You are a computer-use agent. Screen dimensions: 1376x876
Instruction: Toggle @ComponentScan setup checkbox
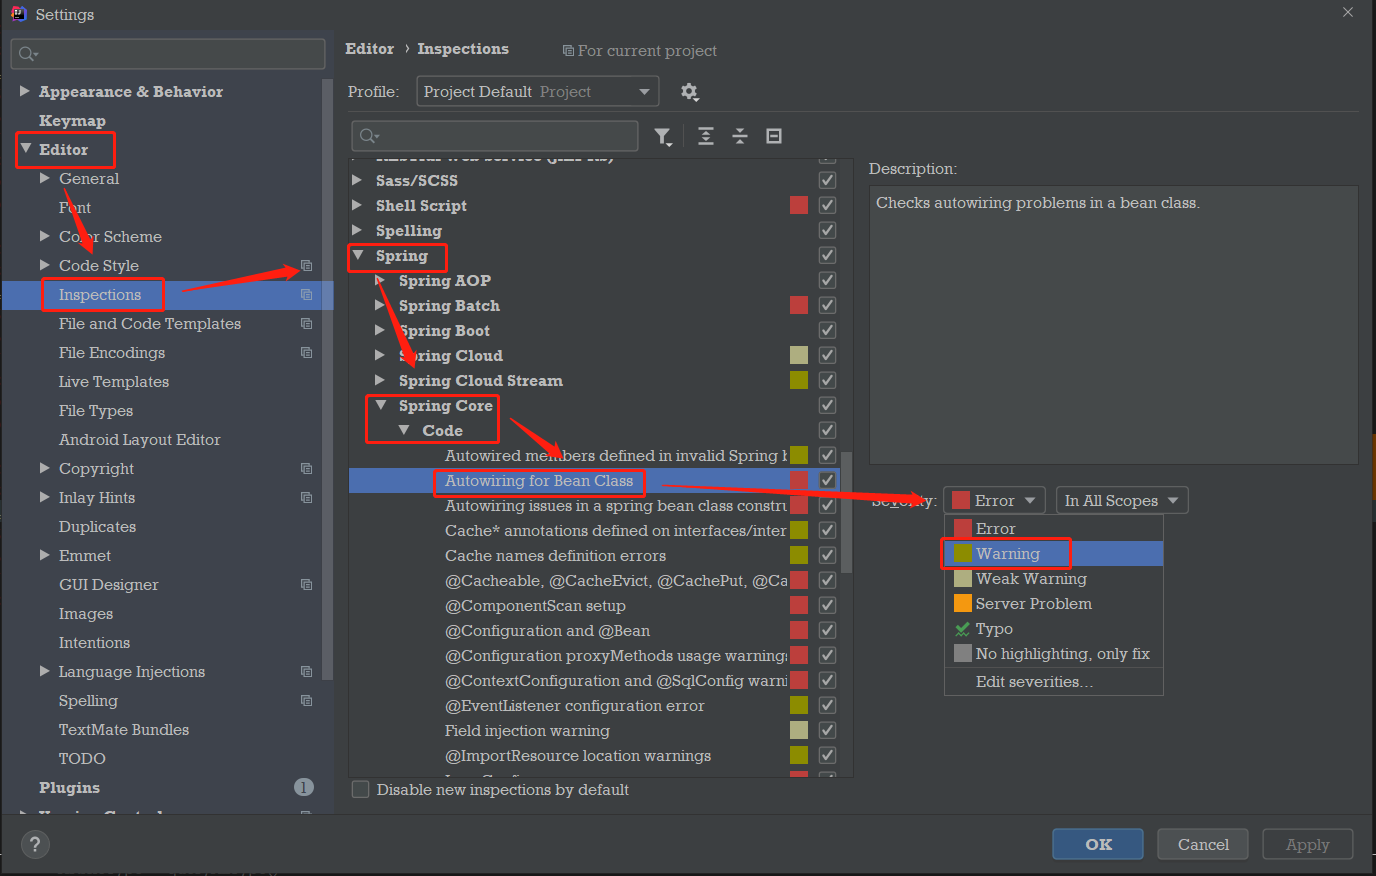pos(827,605)
